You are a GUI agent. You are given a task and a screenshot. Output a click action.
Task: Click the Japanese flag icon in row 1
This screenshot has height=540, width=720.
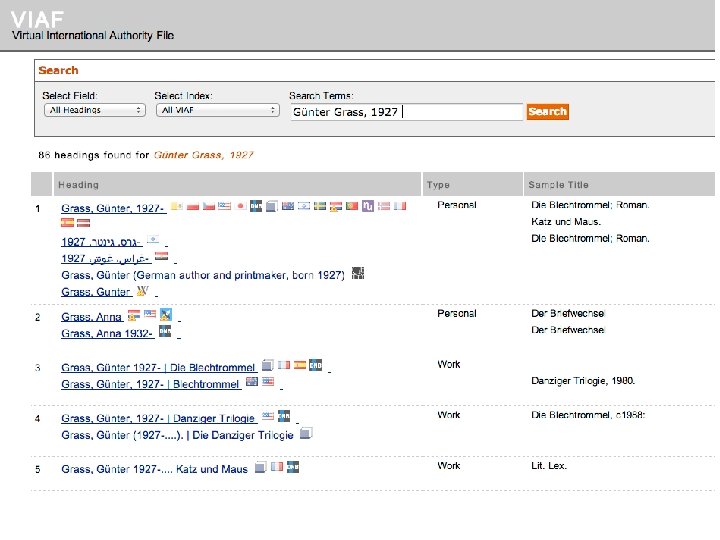(240, 206)
